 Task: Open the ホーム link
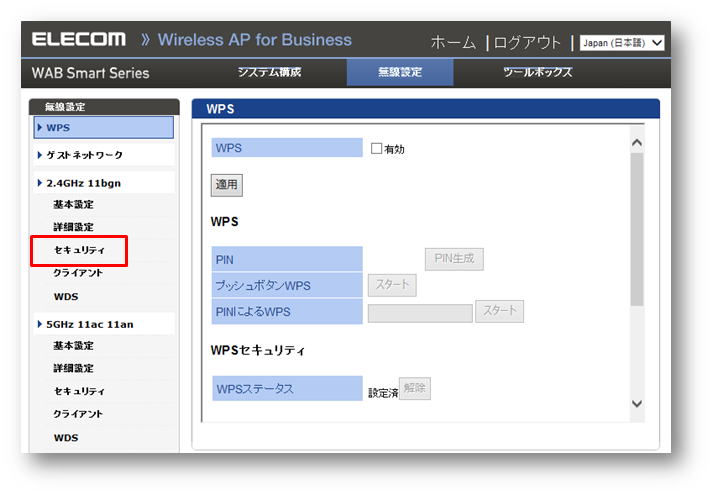click(453, 43)
